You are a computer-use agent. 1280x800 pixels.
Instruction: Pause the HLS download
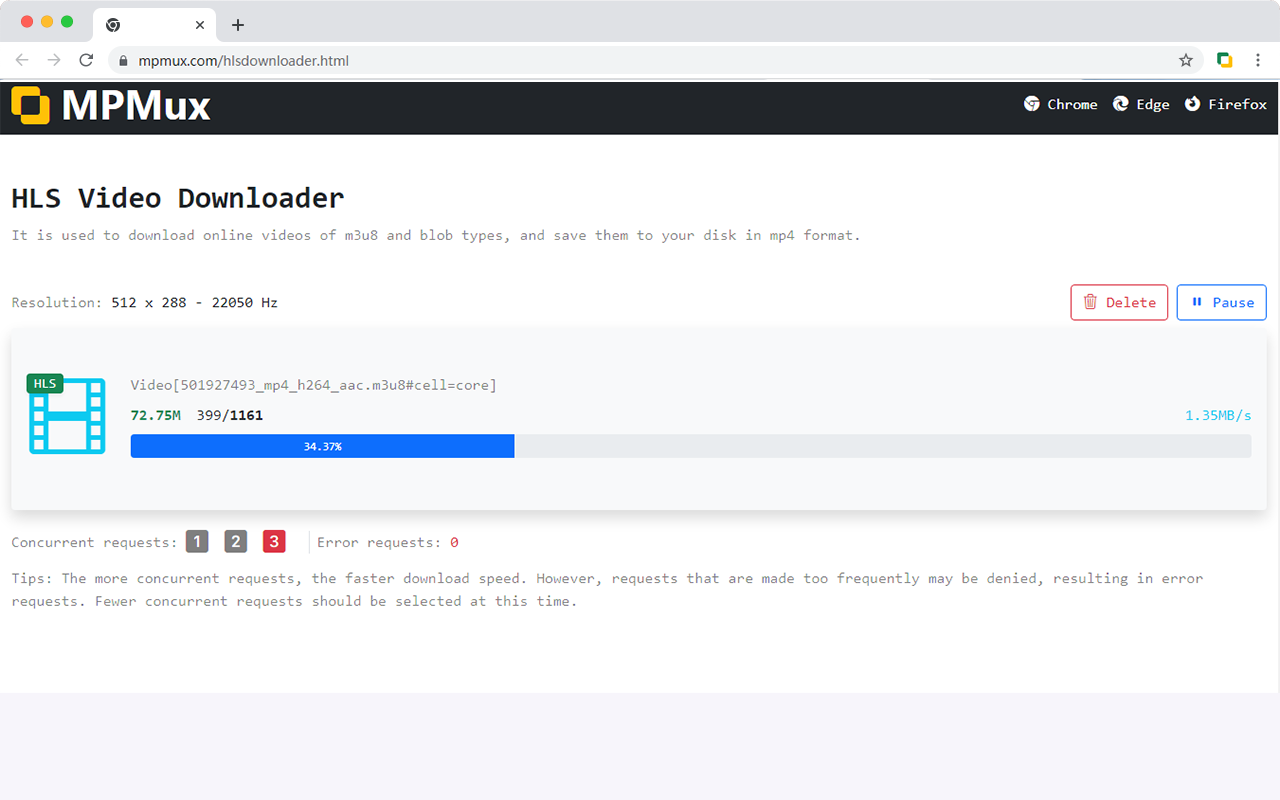1222,302
